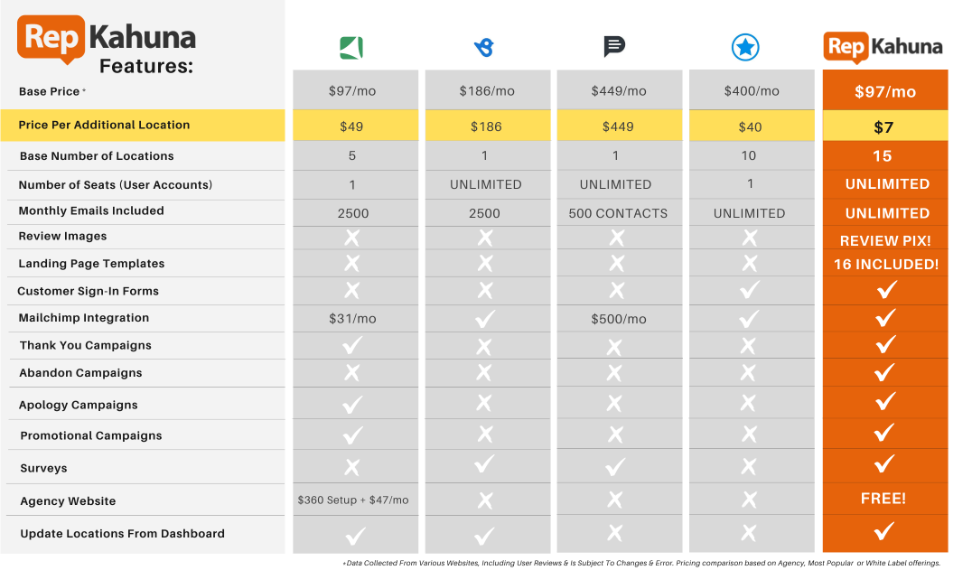Click the Customer Sign-In Forms label
The image size is (954, 569).
(x=88, y=291)
